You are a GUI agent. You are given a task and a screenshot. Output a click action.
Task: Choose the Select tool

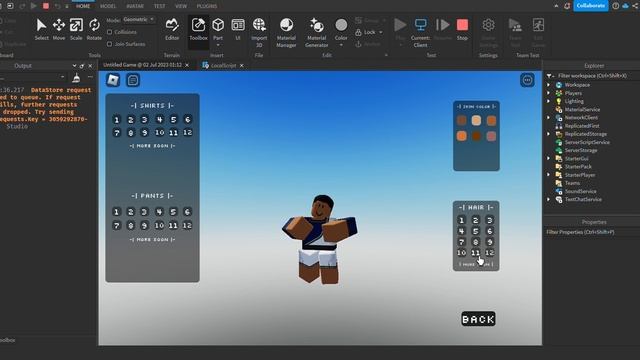click(x=41, y=29)
